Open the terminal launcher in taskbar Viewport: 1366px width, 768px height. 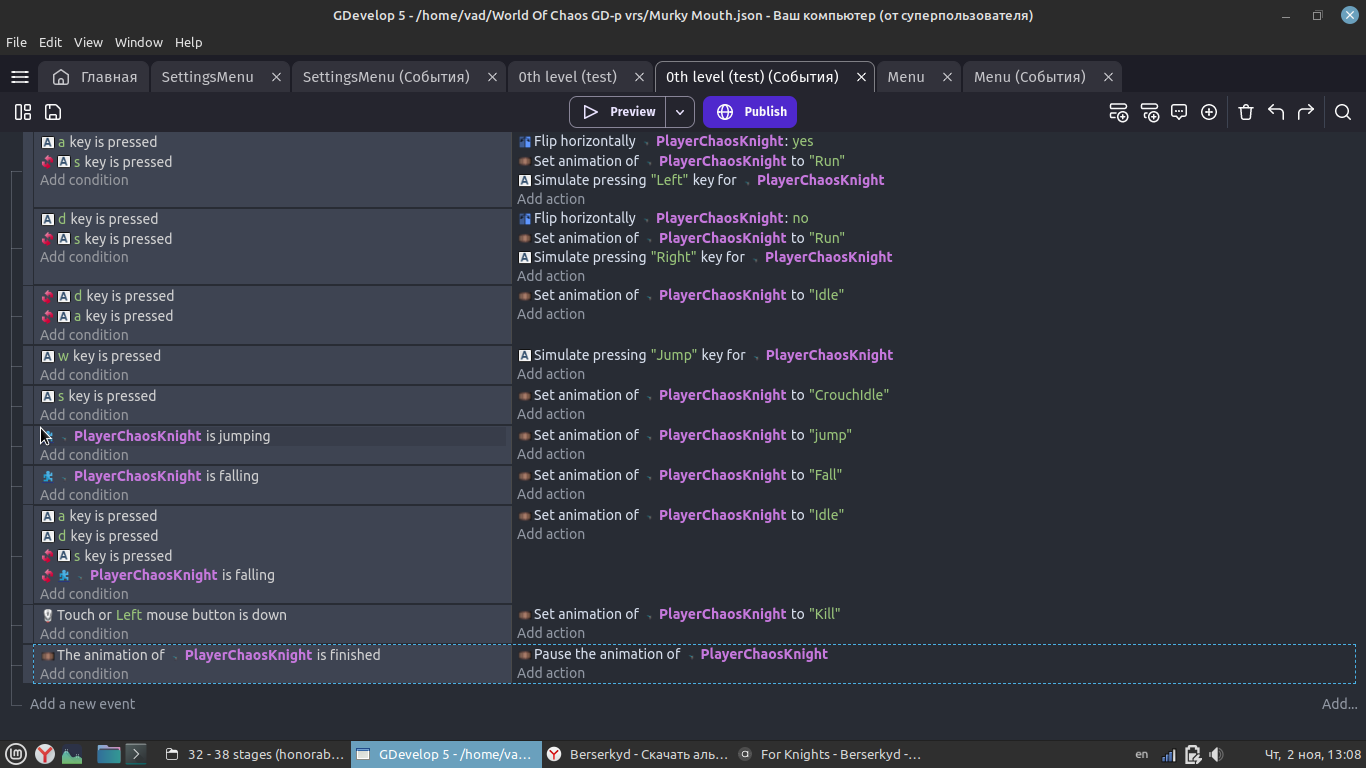pos(137,754)
